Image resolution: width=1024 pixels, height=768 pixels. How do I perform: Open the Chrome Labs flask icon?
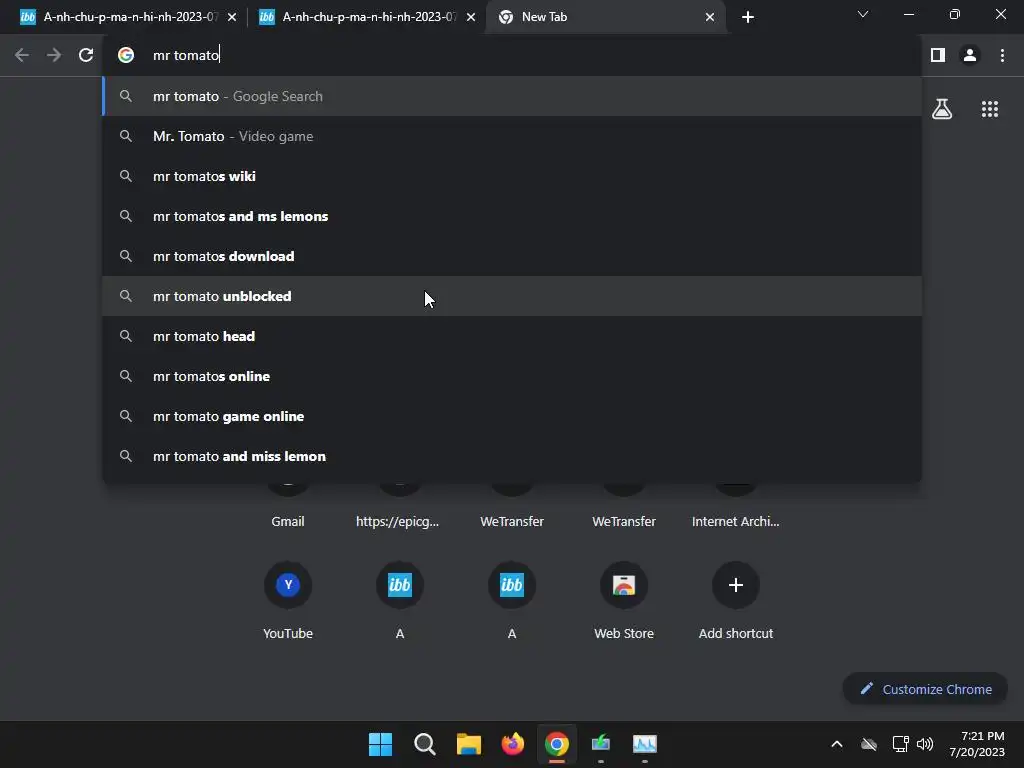pyautogui.click(x=942, y=108)
